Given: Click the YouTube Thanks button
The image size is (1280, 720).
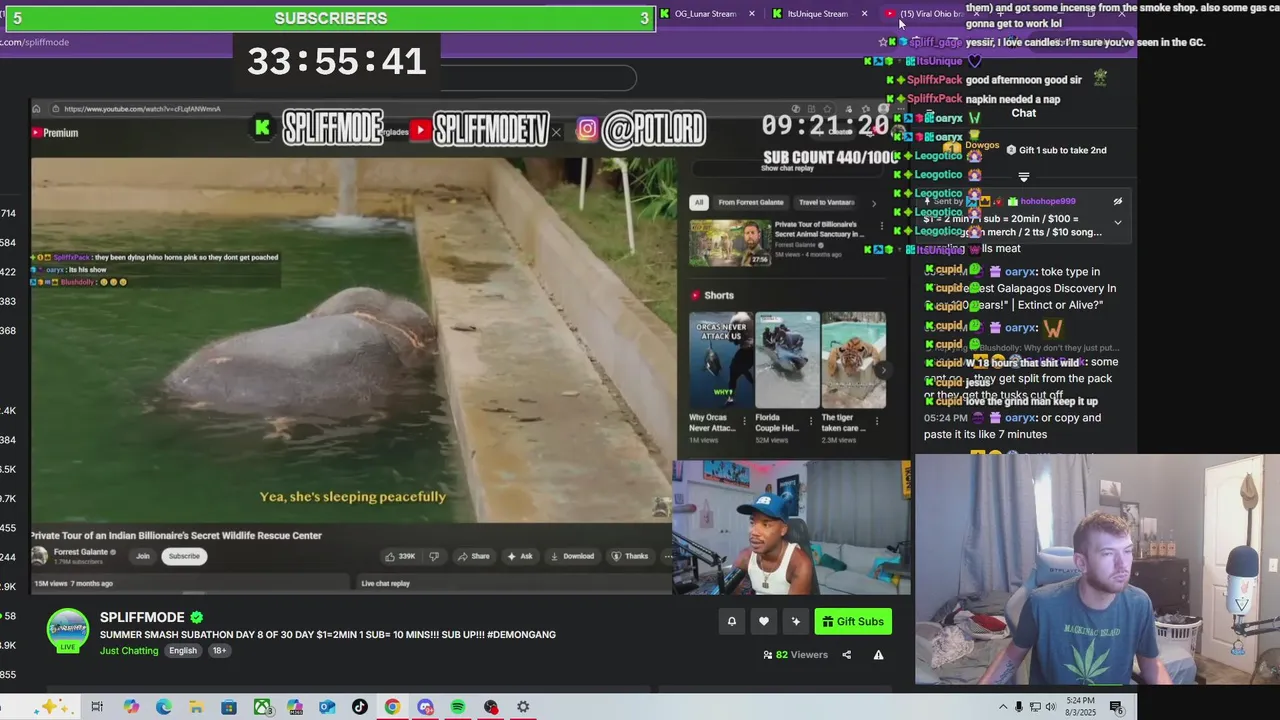Looking at the screenshot, I should tap(630, 556).
